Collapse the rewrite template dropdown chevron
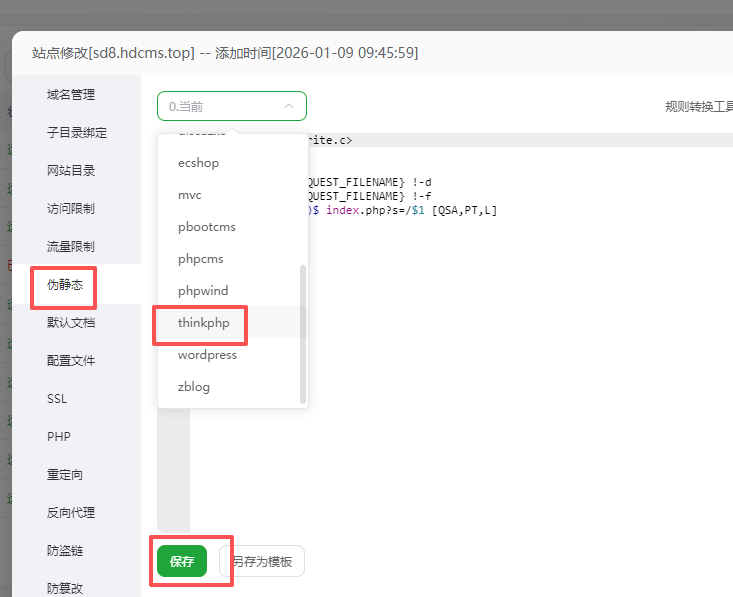The height and width of the screenshot is (597, 733). click(289, 106)
